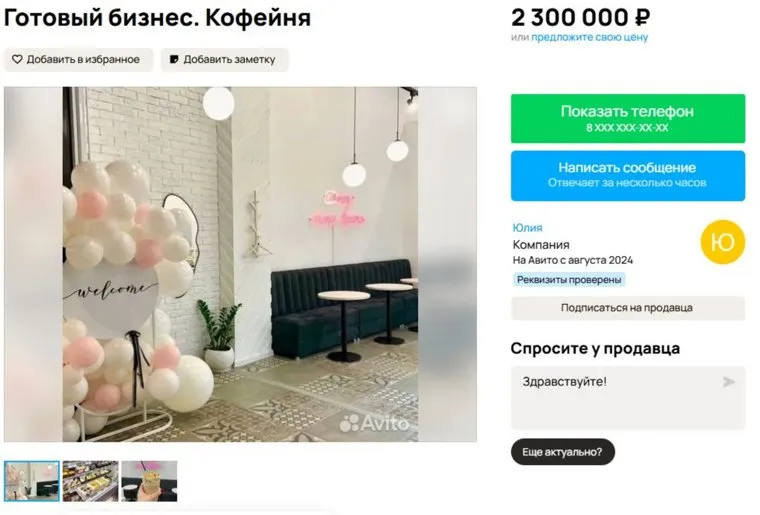Screen dimensions: 760x515
Task: Select the first cafe interior thumbnail
Action: pos(32,481)
